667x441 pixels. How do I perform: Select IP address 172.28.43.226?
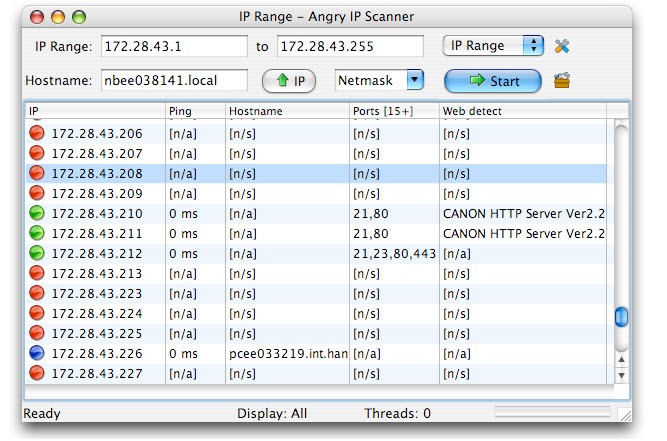pos(97,353)
